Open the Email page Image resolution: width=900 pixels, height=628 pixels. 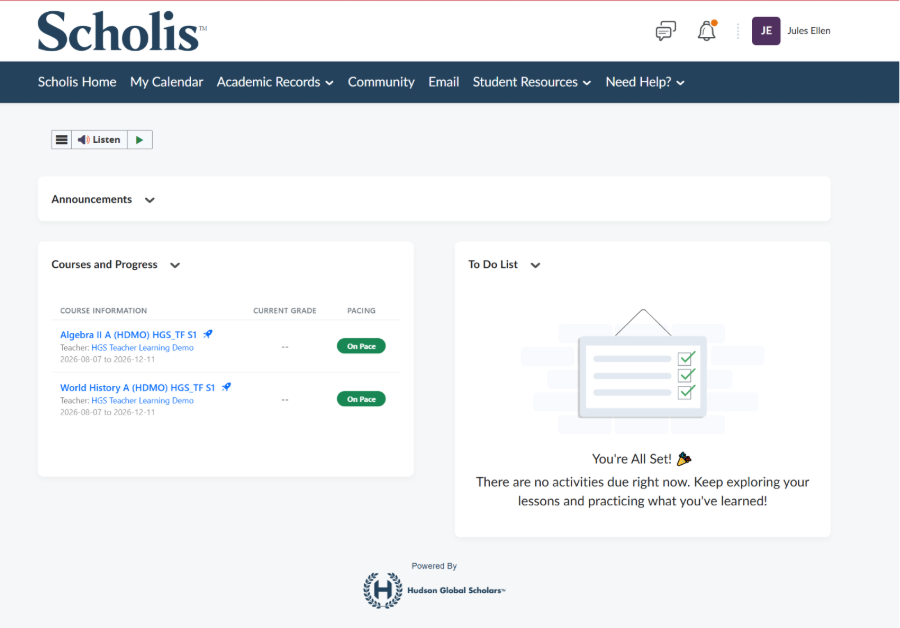(444, 82)
